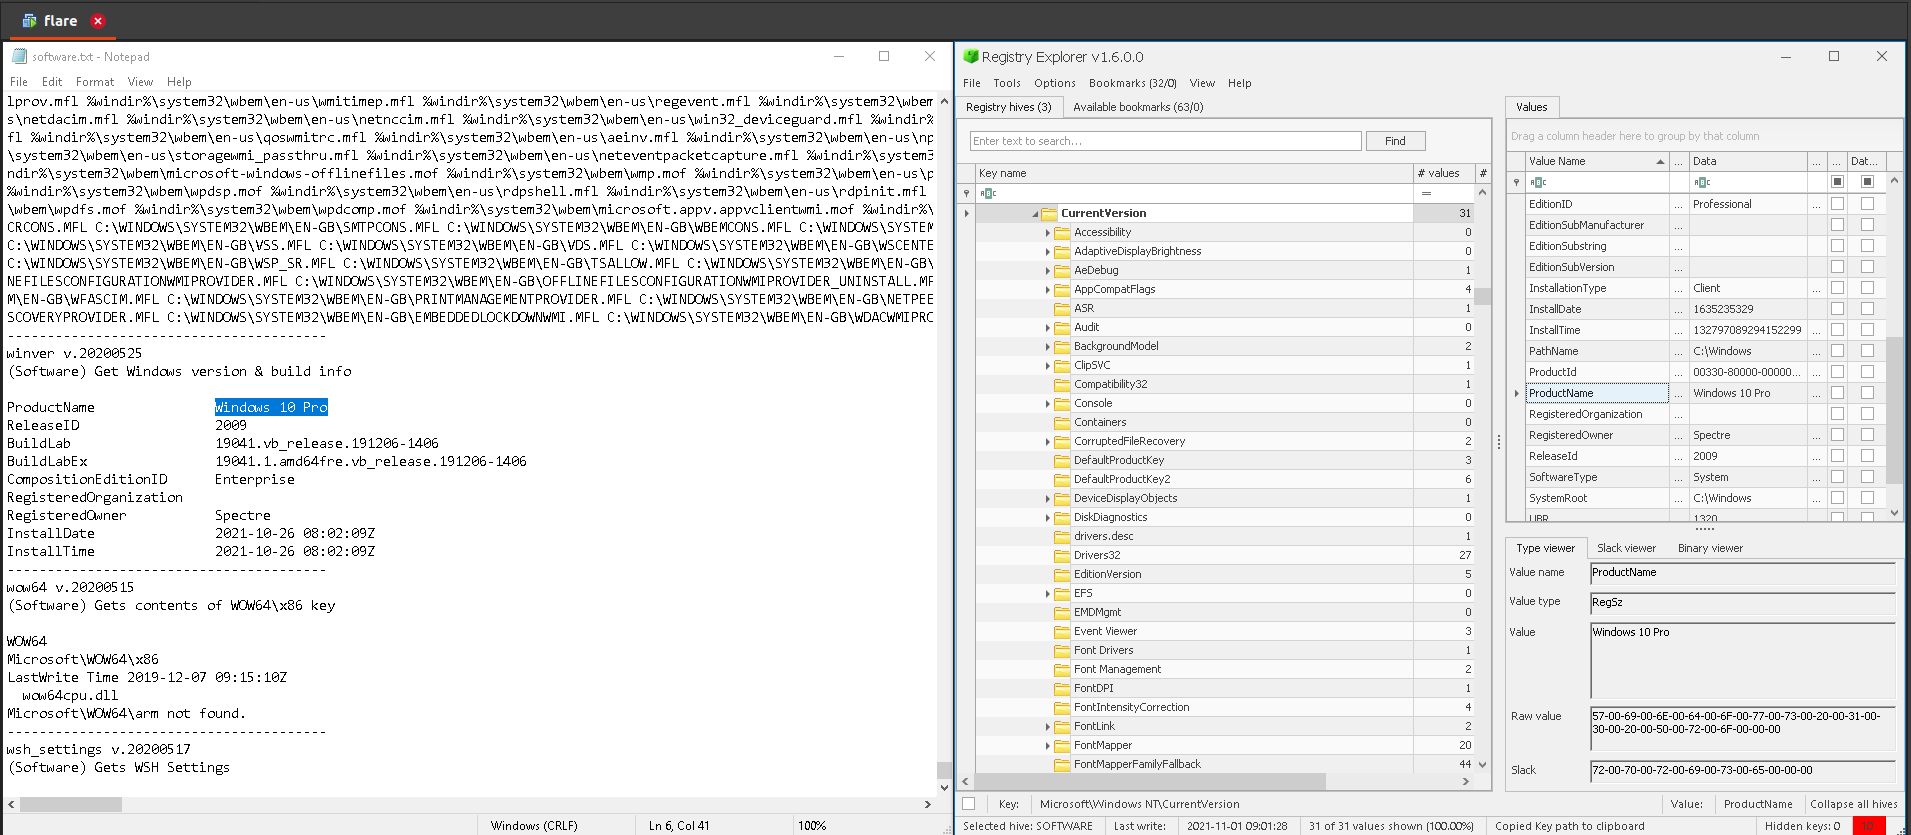
Task: Check the Dat... column box in RegisteredOwner row
Action: tap(1867, 434)
